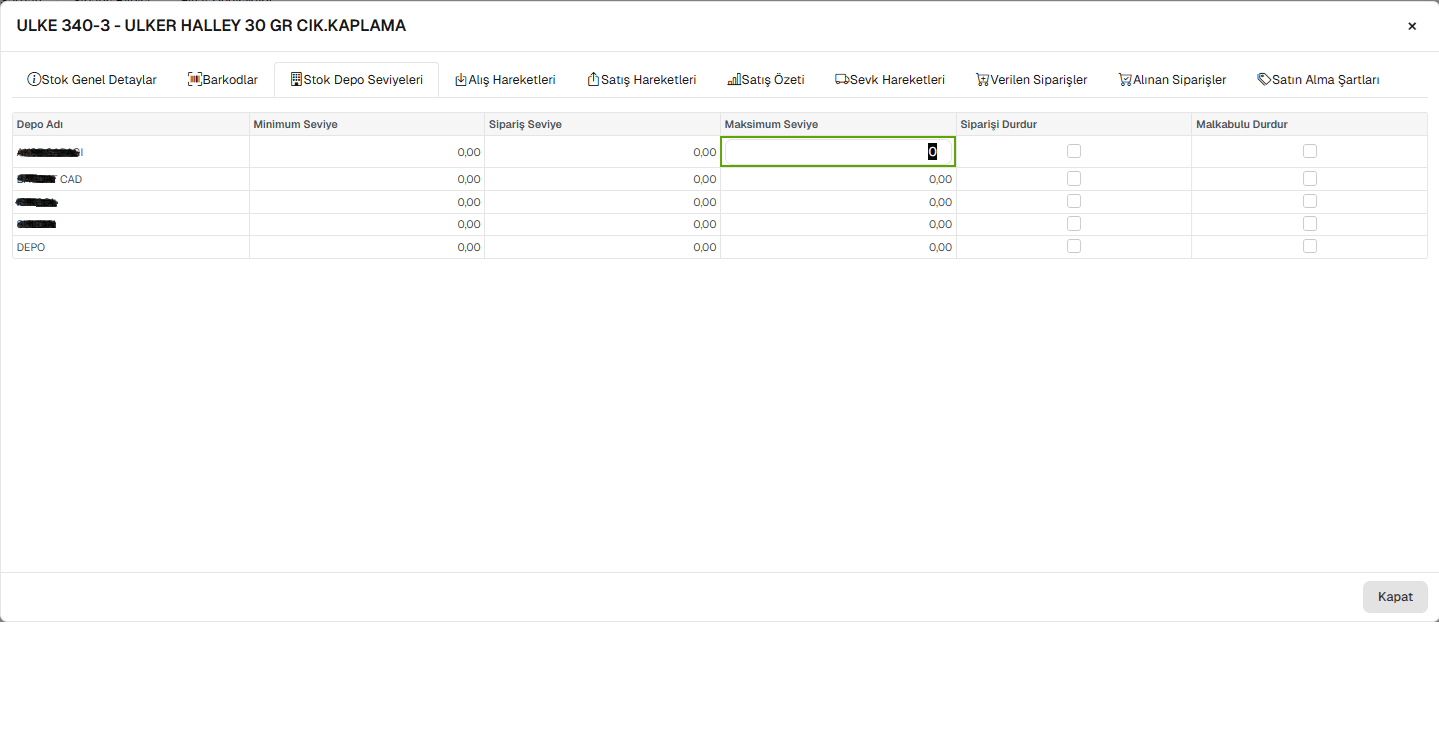Click the truck icon for Sevk Hareketleri
The width and height of the screenshot is (1439, 730).
tap(842, 80)
